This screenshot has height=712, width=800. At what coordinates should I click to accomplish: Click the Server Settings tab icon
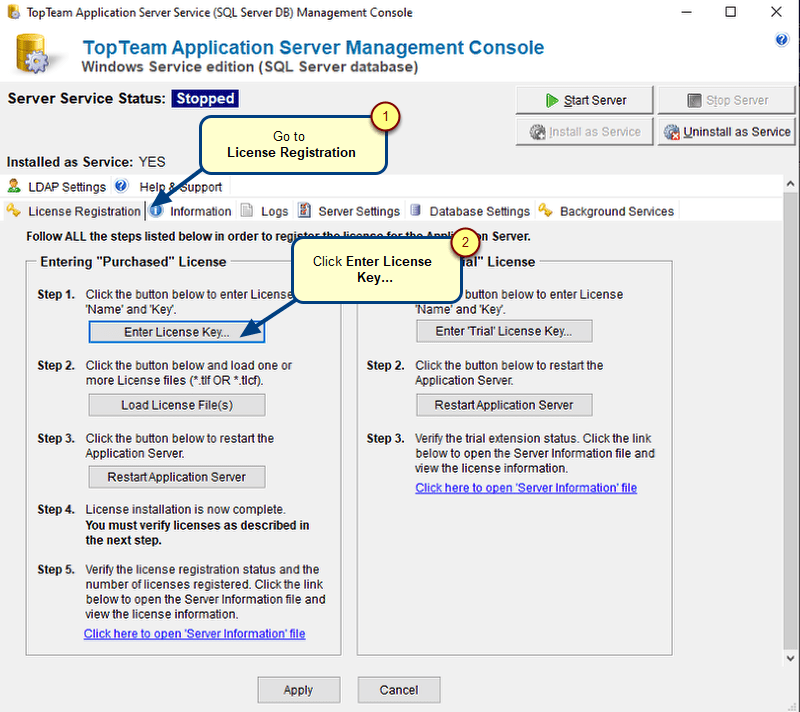tap(305, 210)
